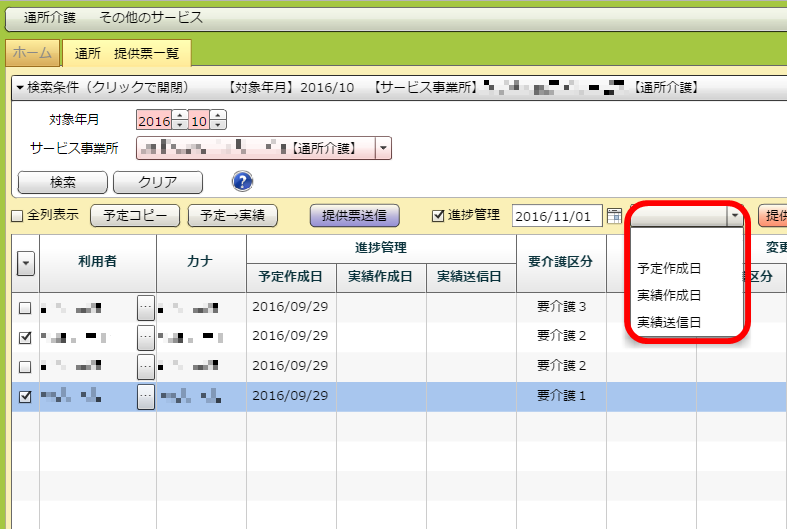The height and width of the screenshot is (529, 787).
Task: Open the サービス事業所 dropdown arrow
Action: 384,149
